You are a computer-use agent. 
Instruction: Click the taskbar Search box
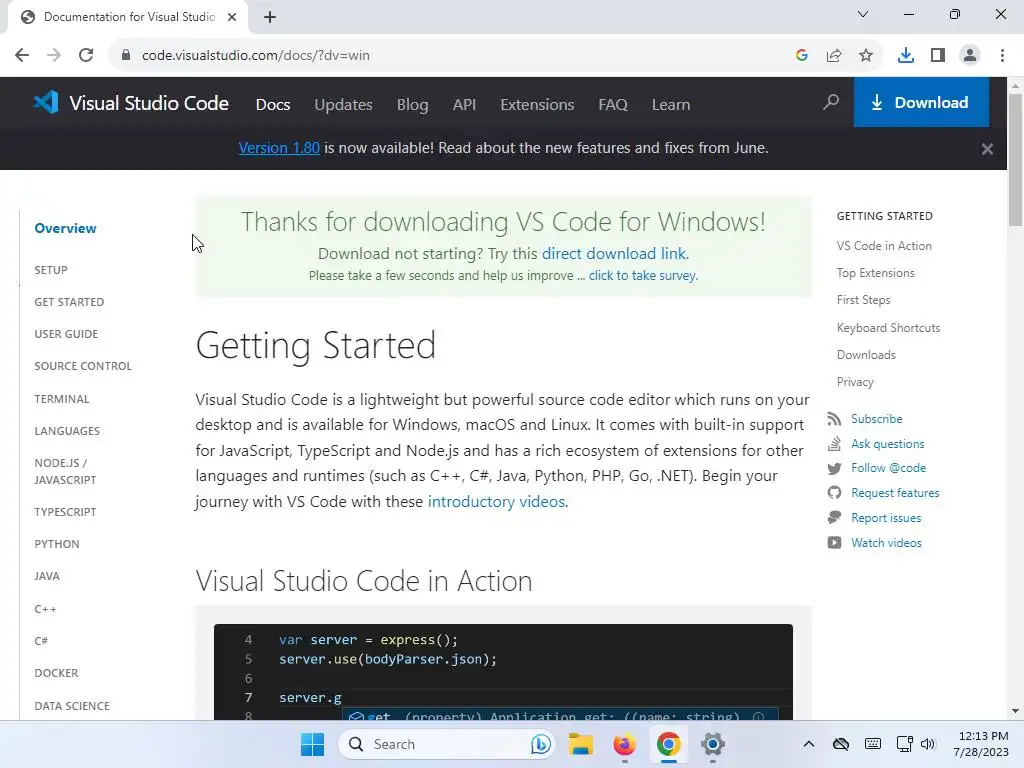click(447, 744)
